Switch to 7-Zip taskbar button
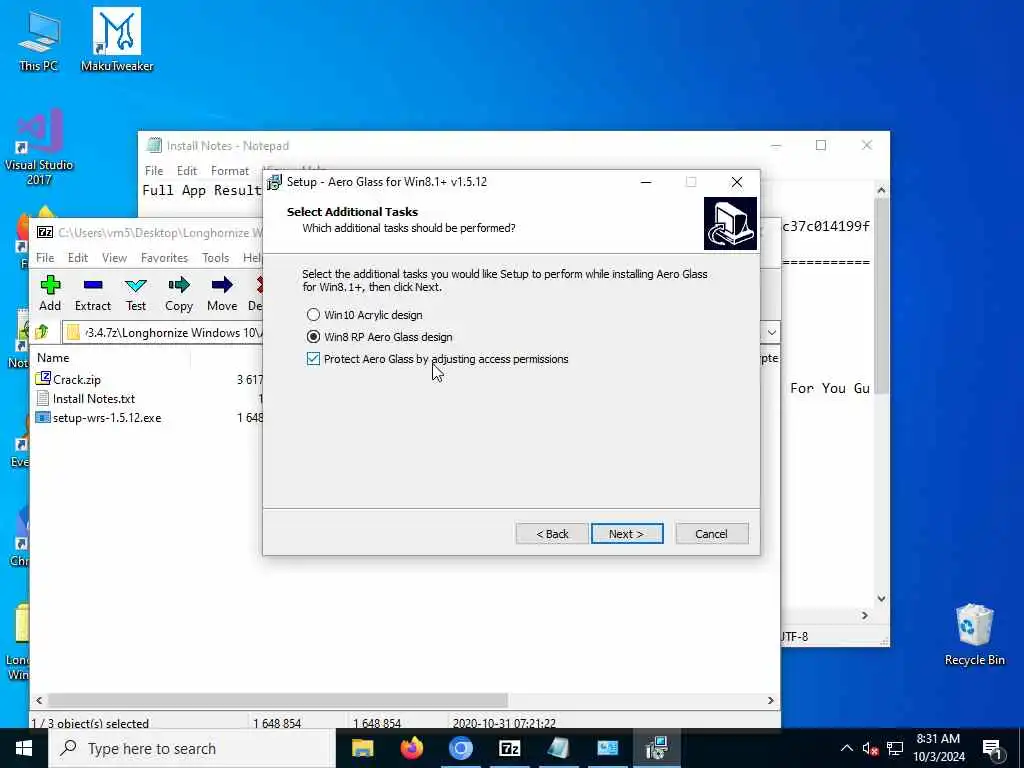 [509, 748]
